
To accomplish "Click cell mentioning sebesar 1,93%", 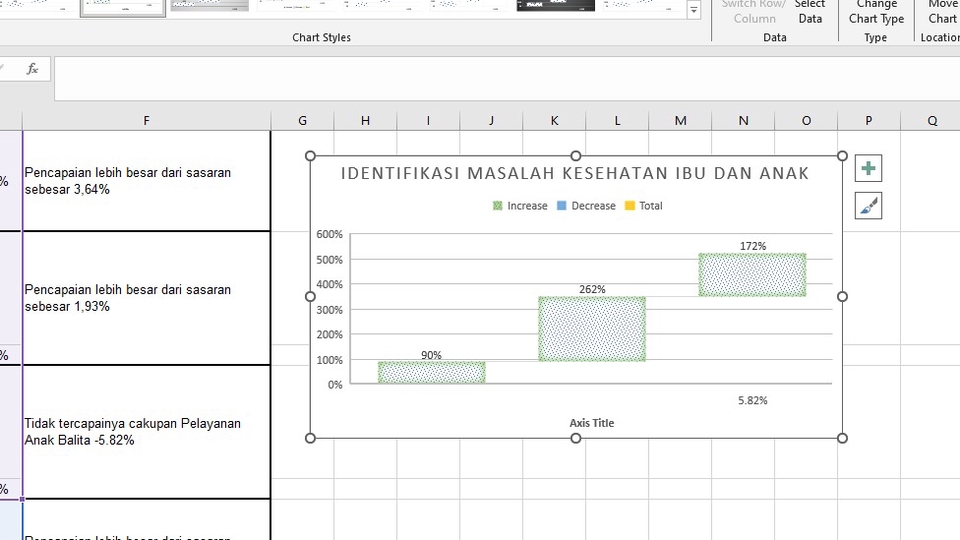I will 146,298.
